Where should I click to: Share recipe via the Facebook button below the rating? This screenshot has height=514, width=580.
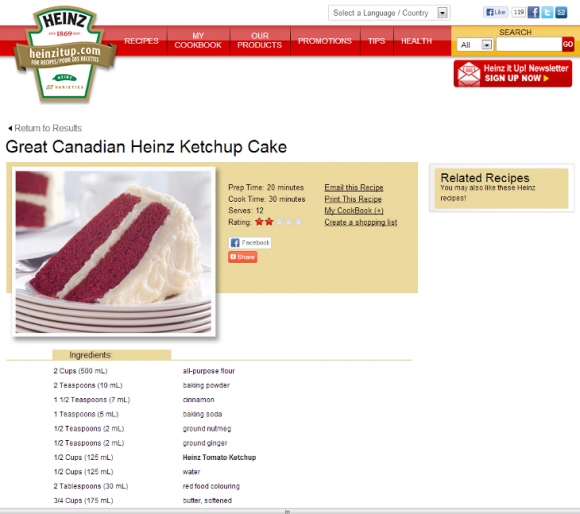(250, 243)
